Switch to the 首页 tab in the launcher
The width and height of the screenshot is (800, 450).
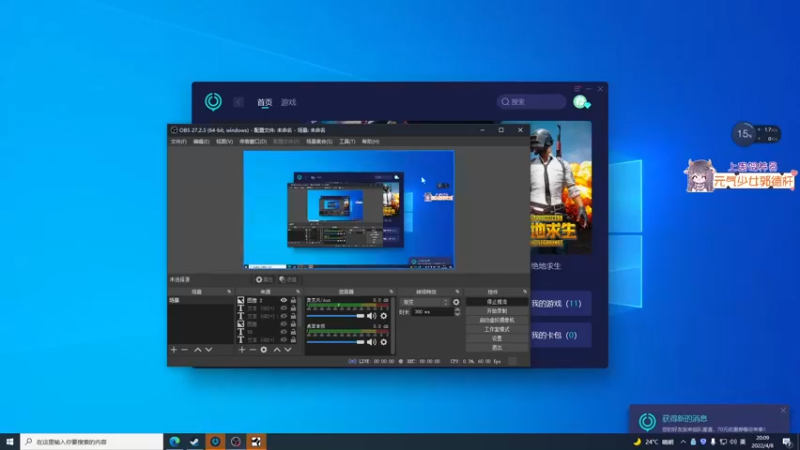[x=264, y=102]
